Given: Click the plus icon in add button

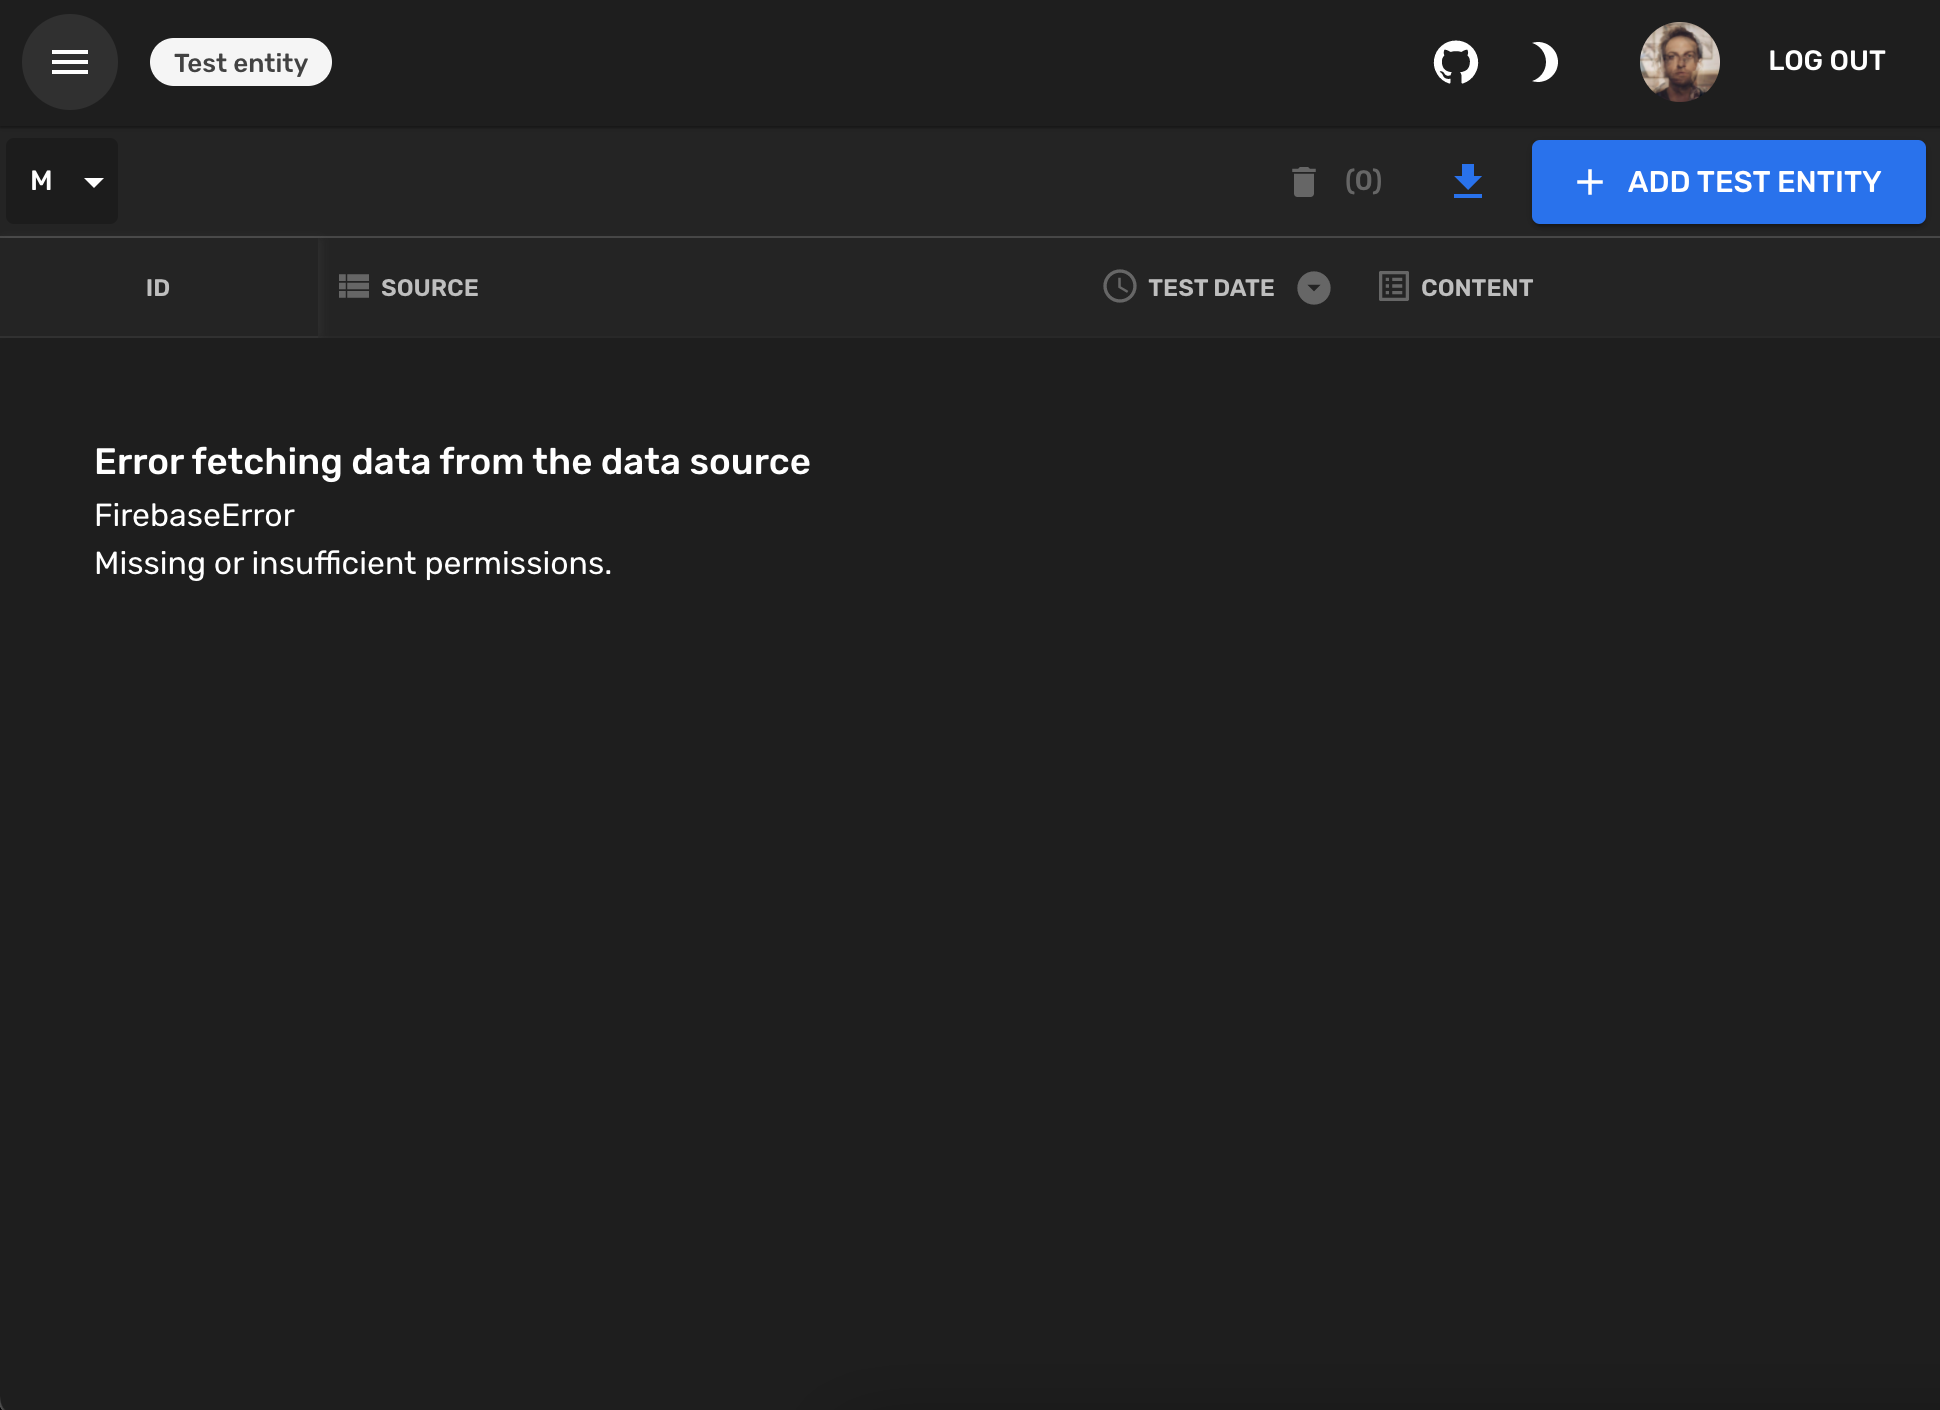Looking at the screenshot, I should pos(1589,182).
